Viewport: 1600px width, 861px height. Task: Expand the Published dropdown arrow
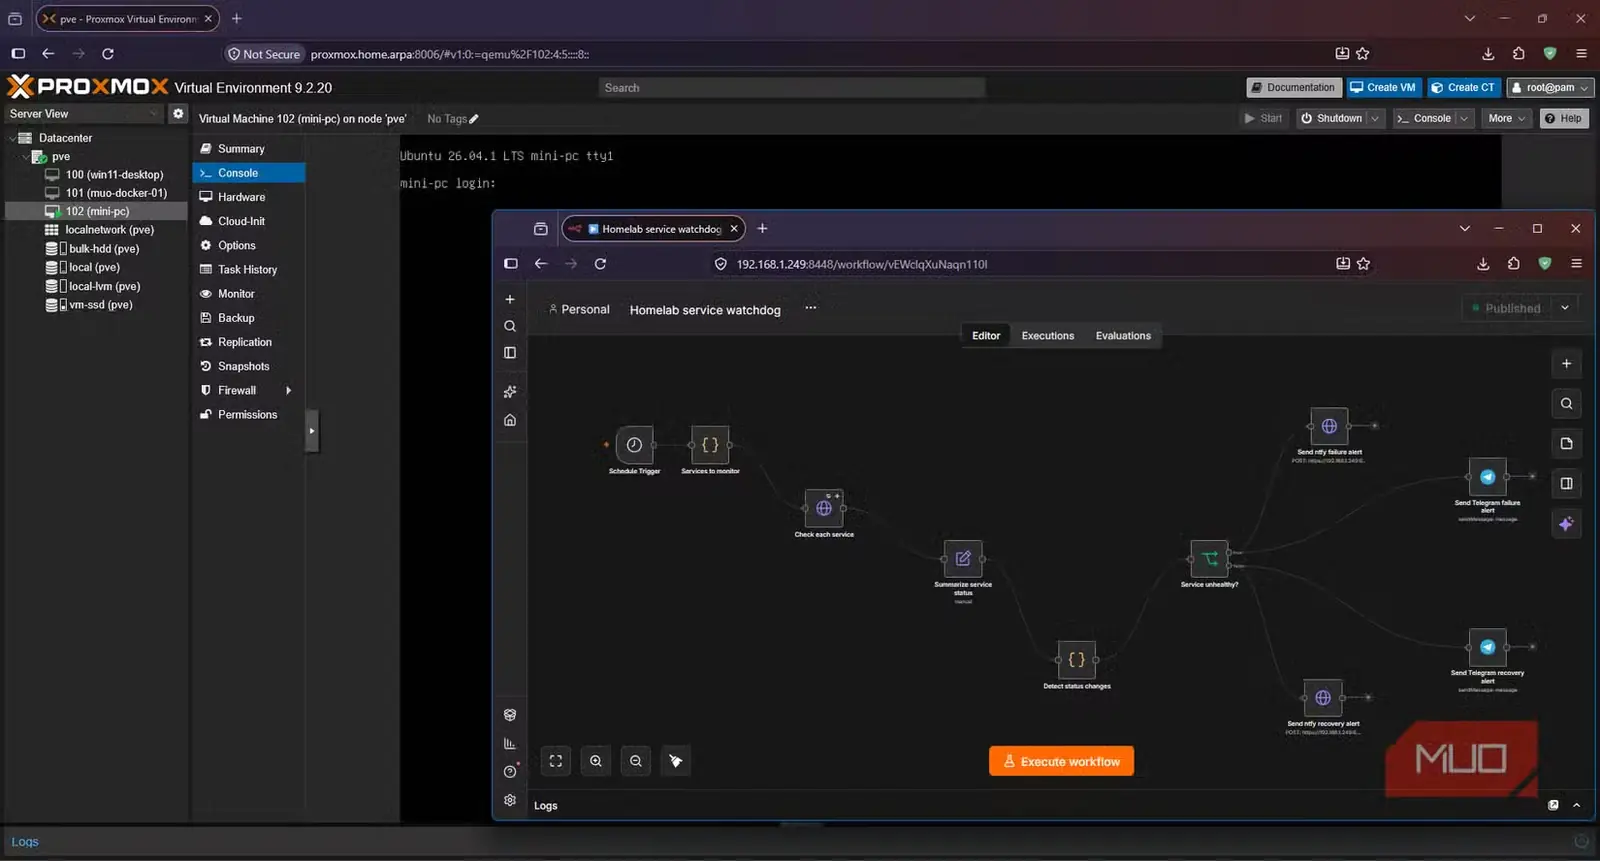click(1565, 308)
